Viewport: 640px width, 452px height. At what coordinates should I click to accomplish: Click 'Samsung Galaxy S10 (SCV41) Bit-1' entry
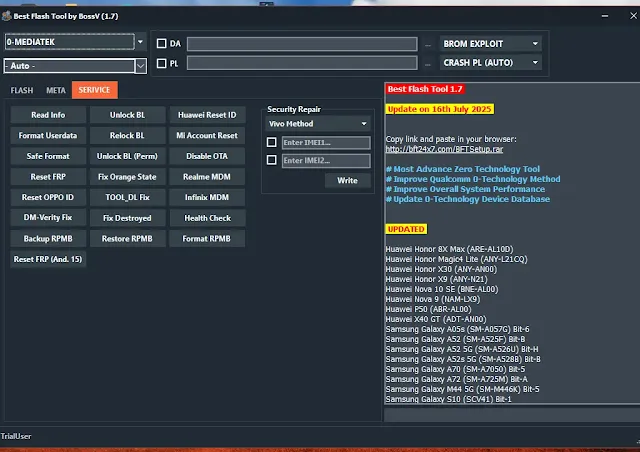[x=448, y=399]
